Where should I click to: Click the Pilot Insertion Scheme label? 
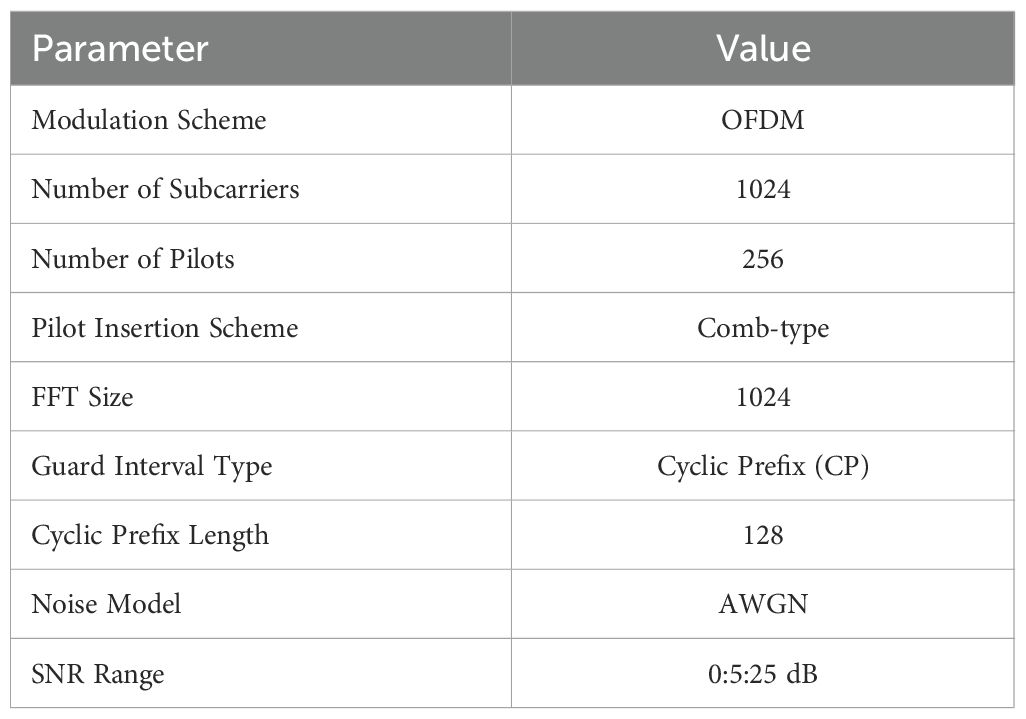point(165,328)
